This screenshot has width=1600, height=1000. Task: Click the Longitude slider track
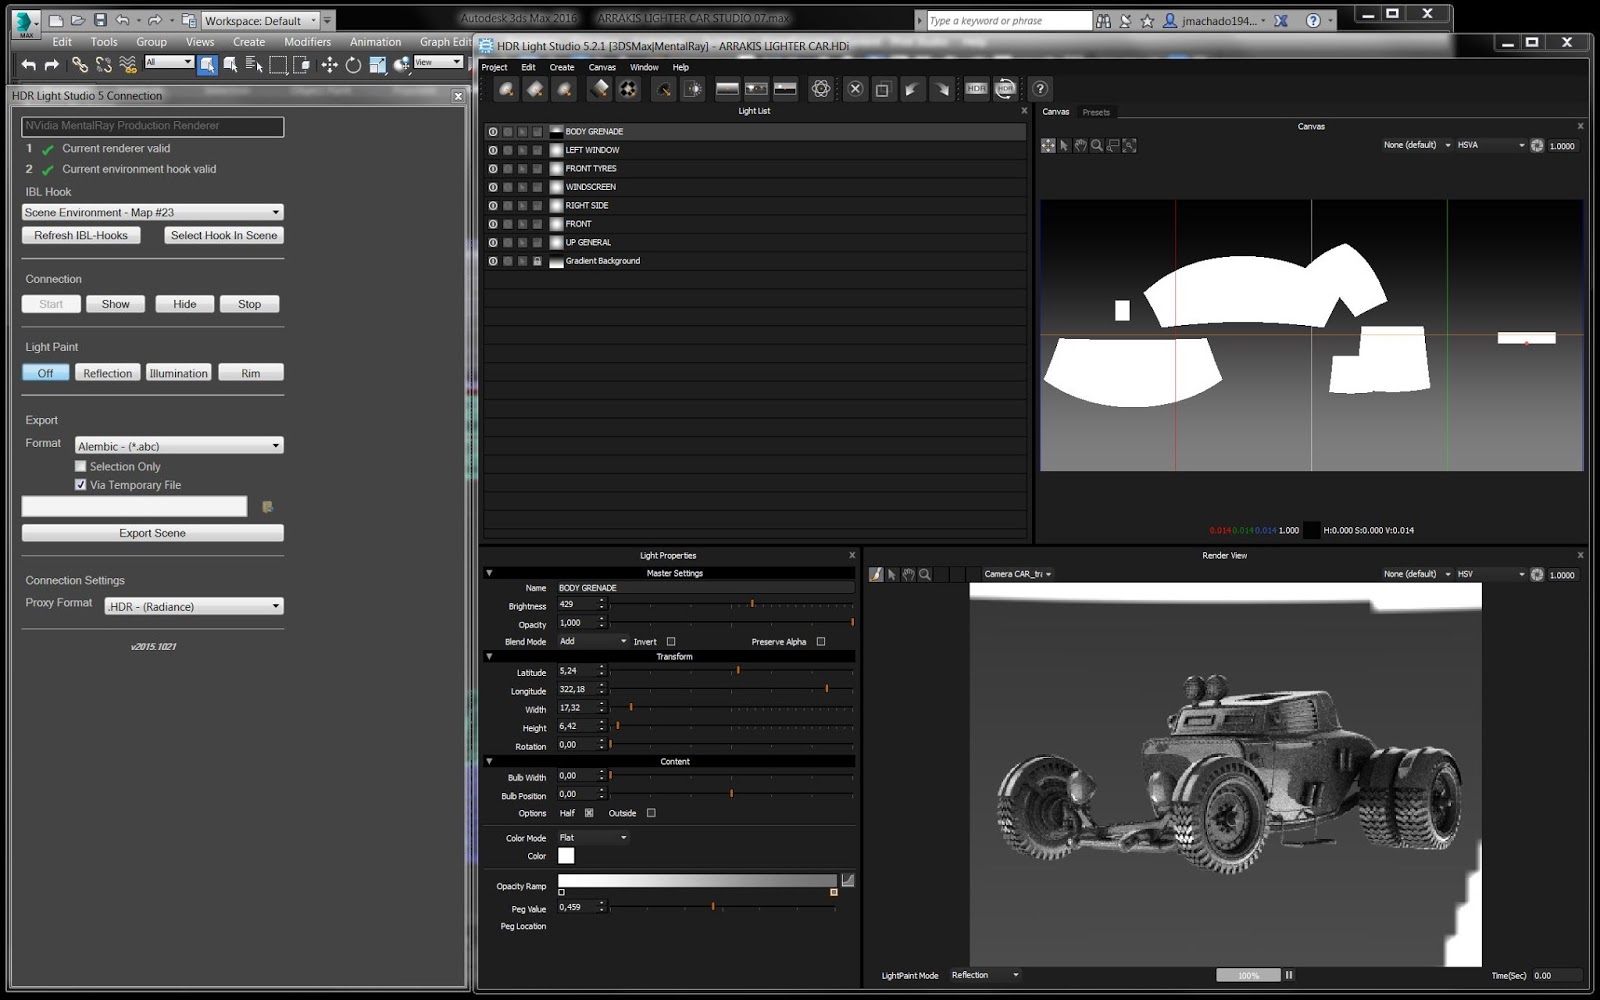point(731,689)
